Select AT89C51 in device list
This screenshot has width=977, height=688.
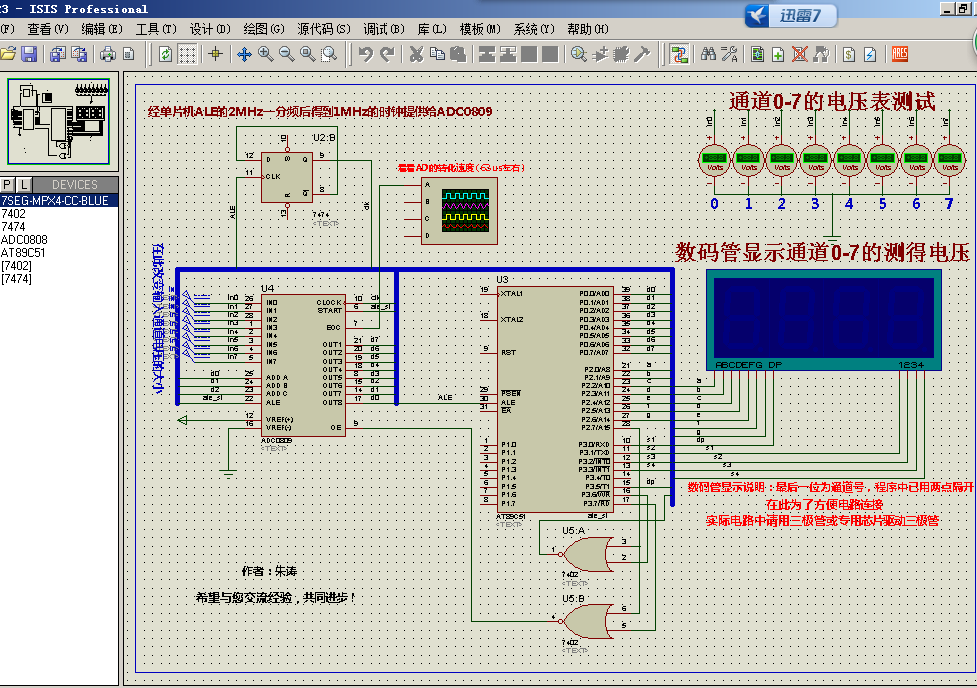[x=59, y=253]
